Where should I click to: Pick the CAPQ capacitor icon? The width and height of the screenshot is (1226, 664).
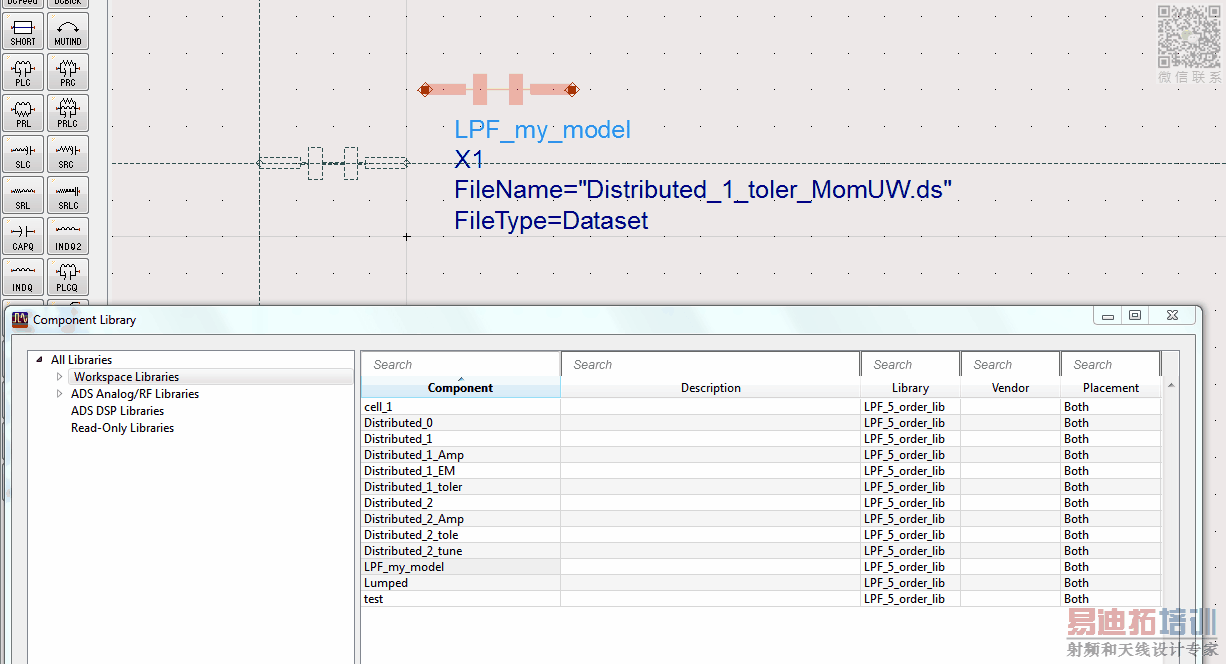pyautogui.click(x=23, y=237)
